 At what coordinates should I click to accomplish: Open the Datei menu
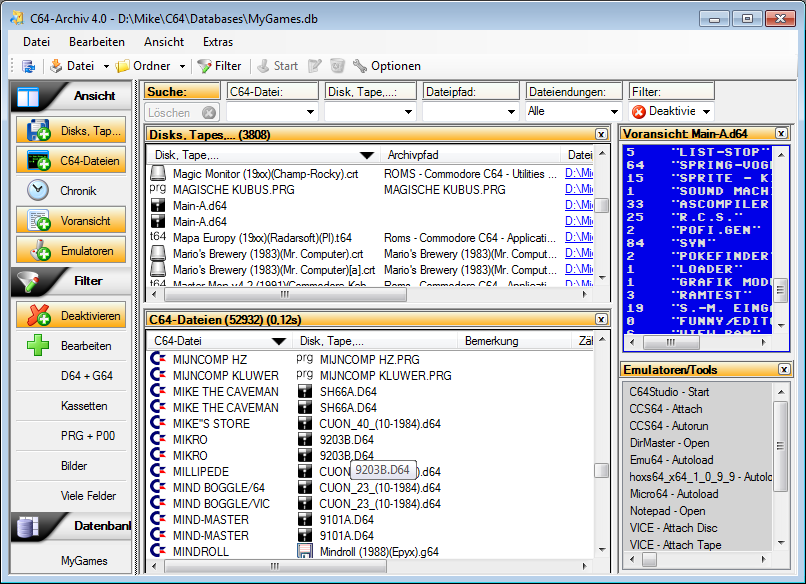pos(36,42)
